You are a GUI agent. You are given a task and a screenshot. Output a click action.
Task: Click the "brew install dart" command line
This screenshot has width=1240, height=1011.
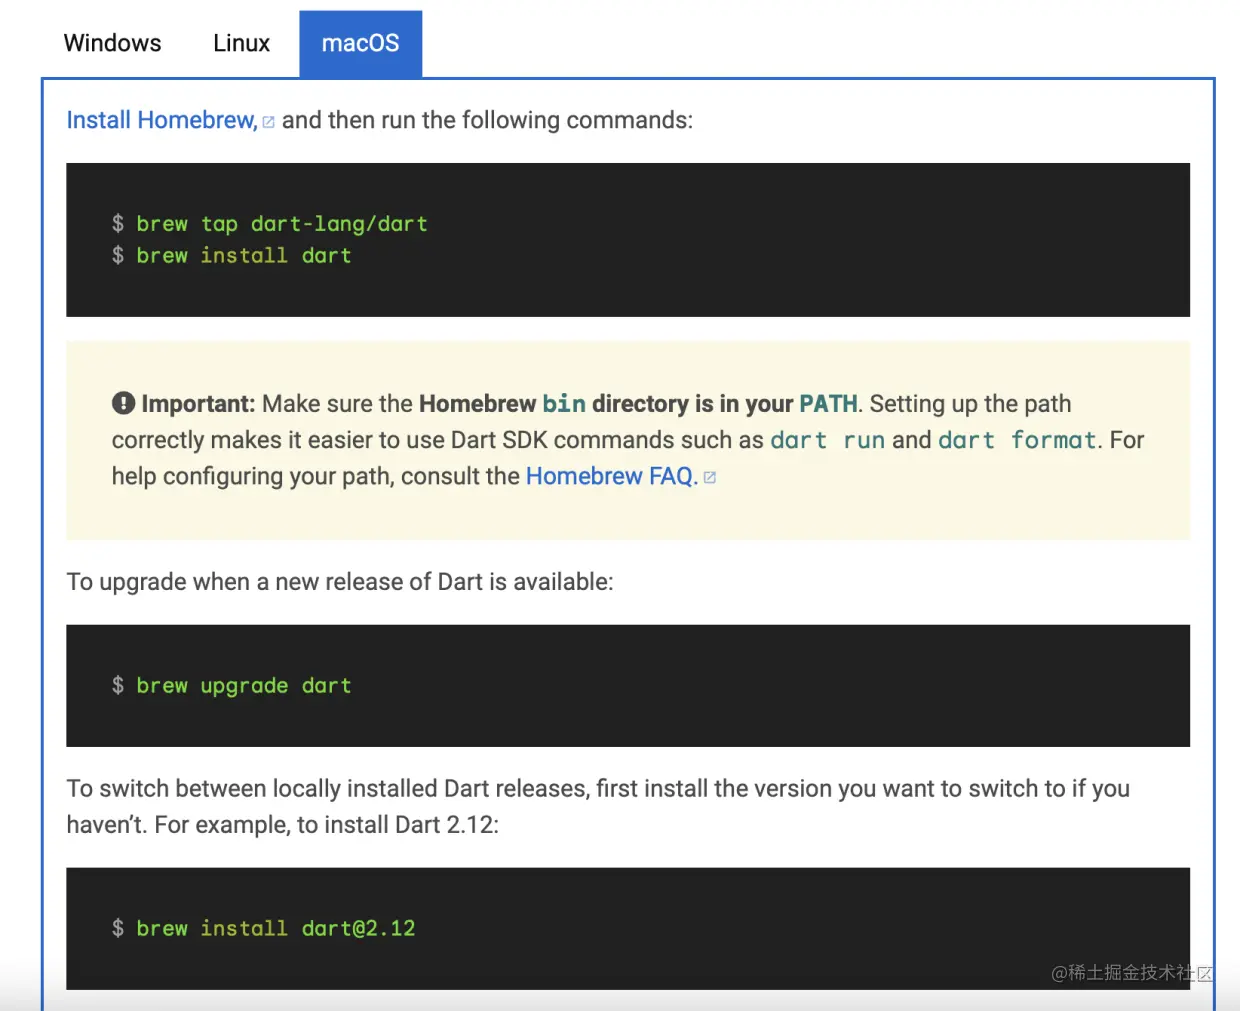click(x=243, y=256)
